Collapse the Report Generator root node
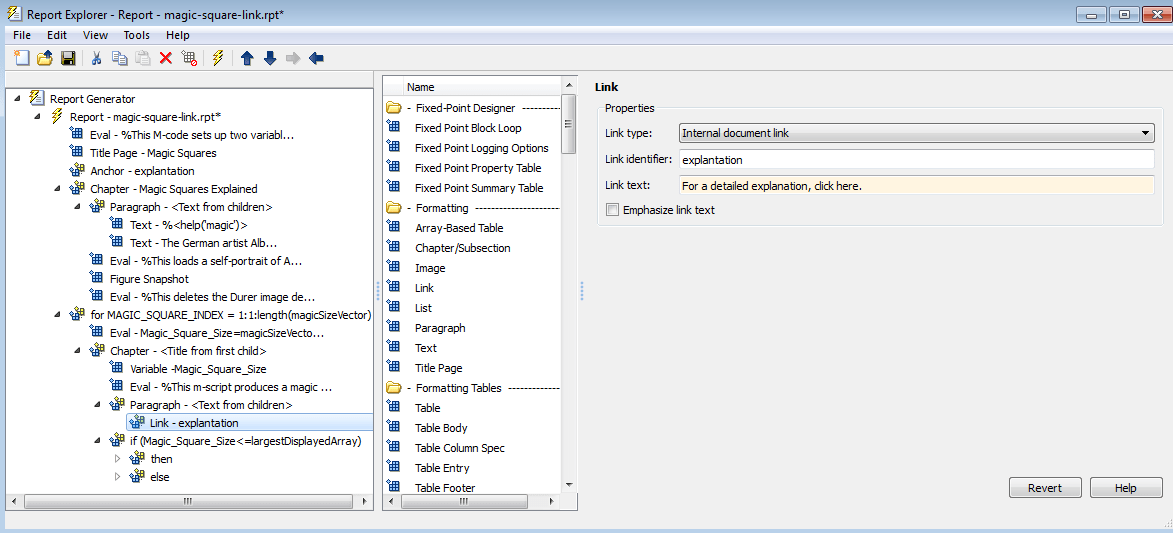This screenshot has height=533, width=1173. click(x=18, y=98)
